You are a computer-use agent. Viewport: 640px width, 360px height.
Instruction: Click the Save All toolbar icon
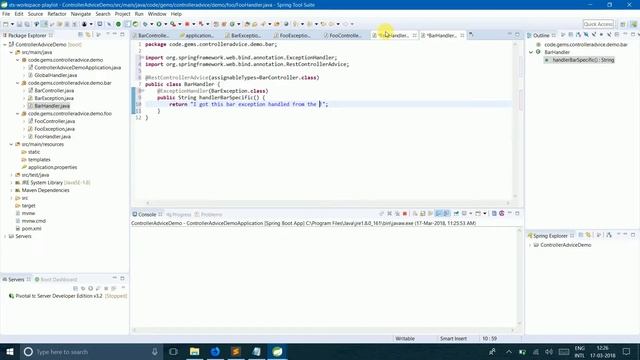tap(27, 24)
